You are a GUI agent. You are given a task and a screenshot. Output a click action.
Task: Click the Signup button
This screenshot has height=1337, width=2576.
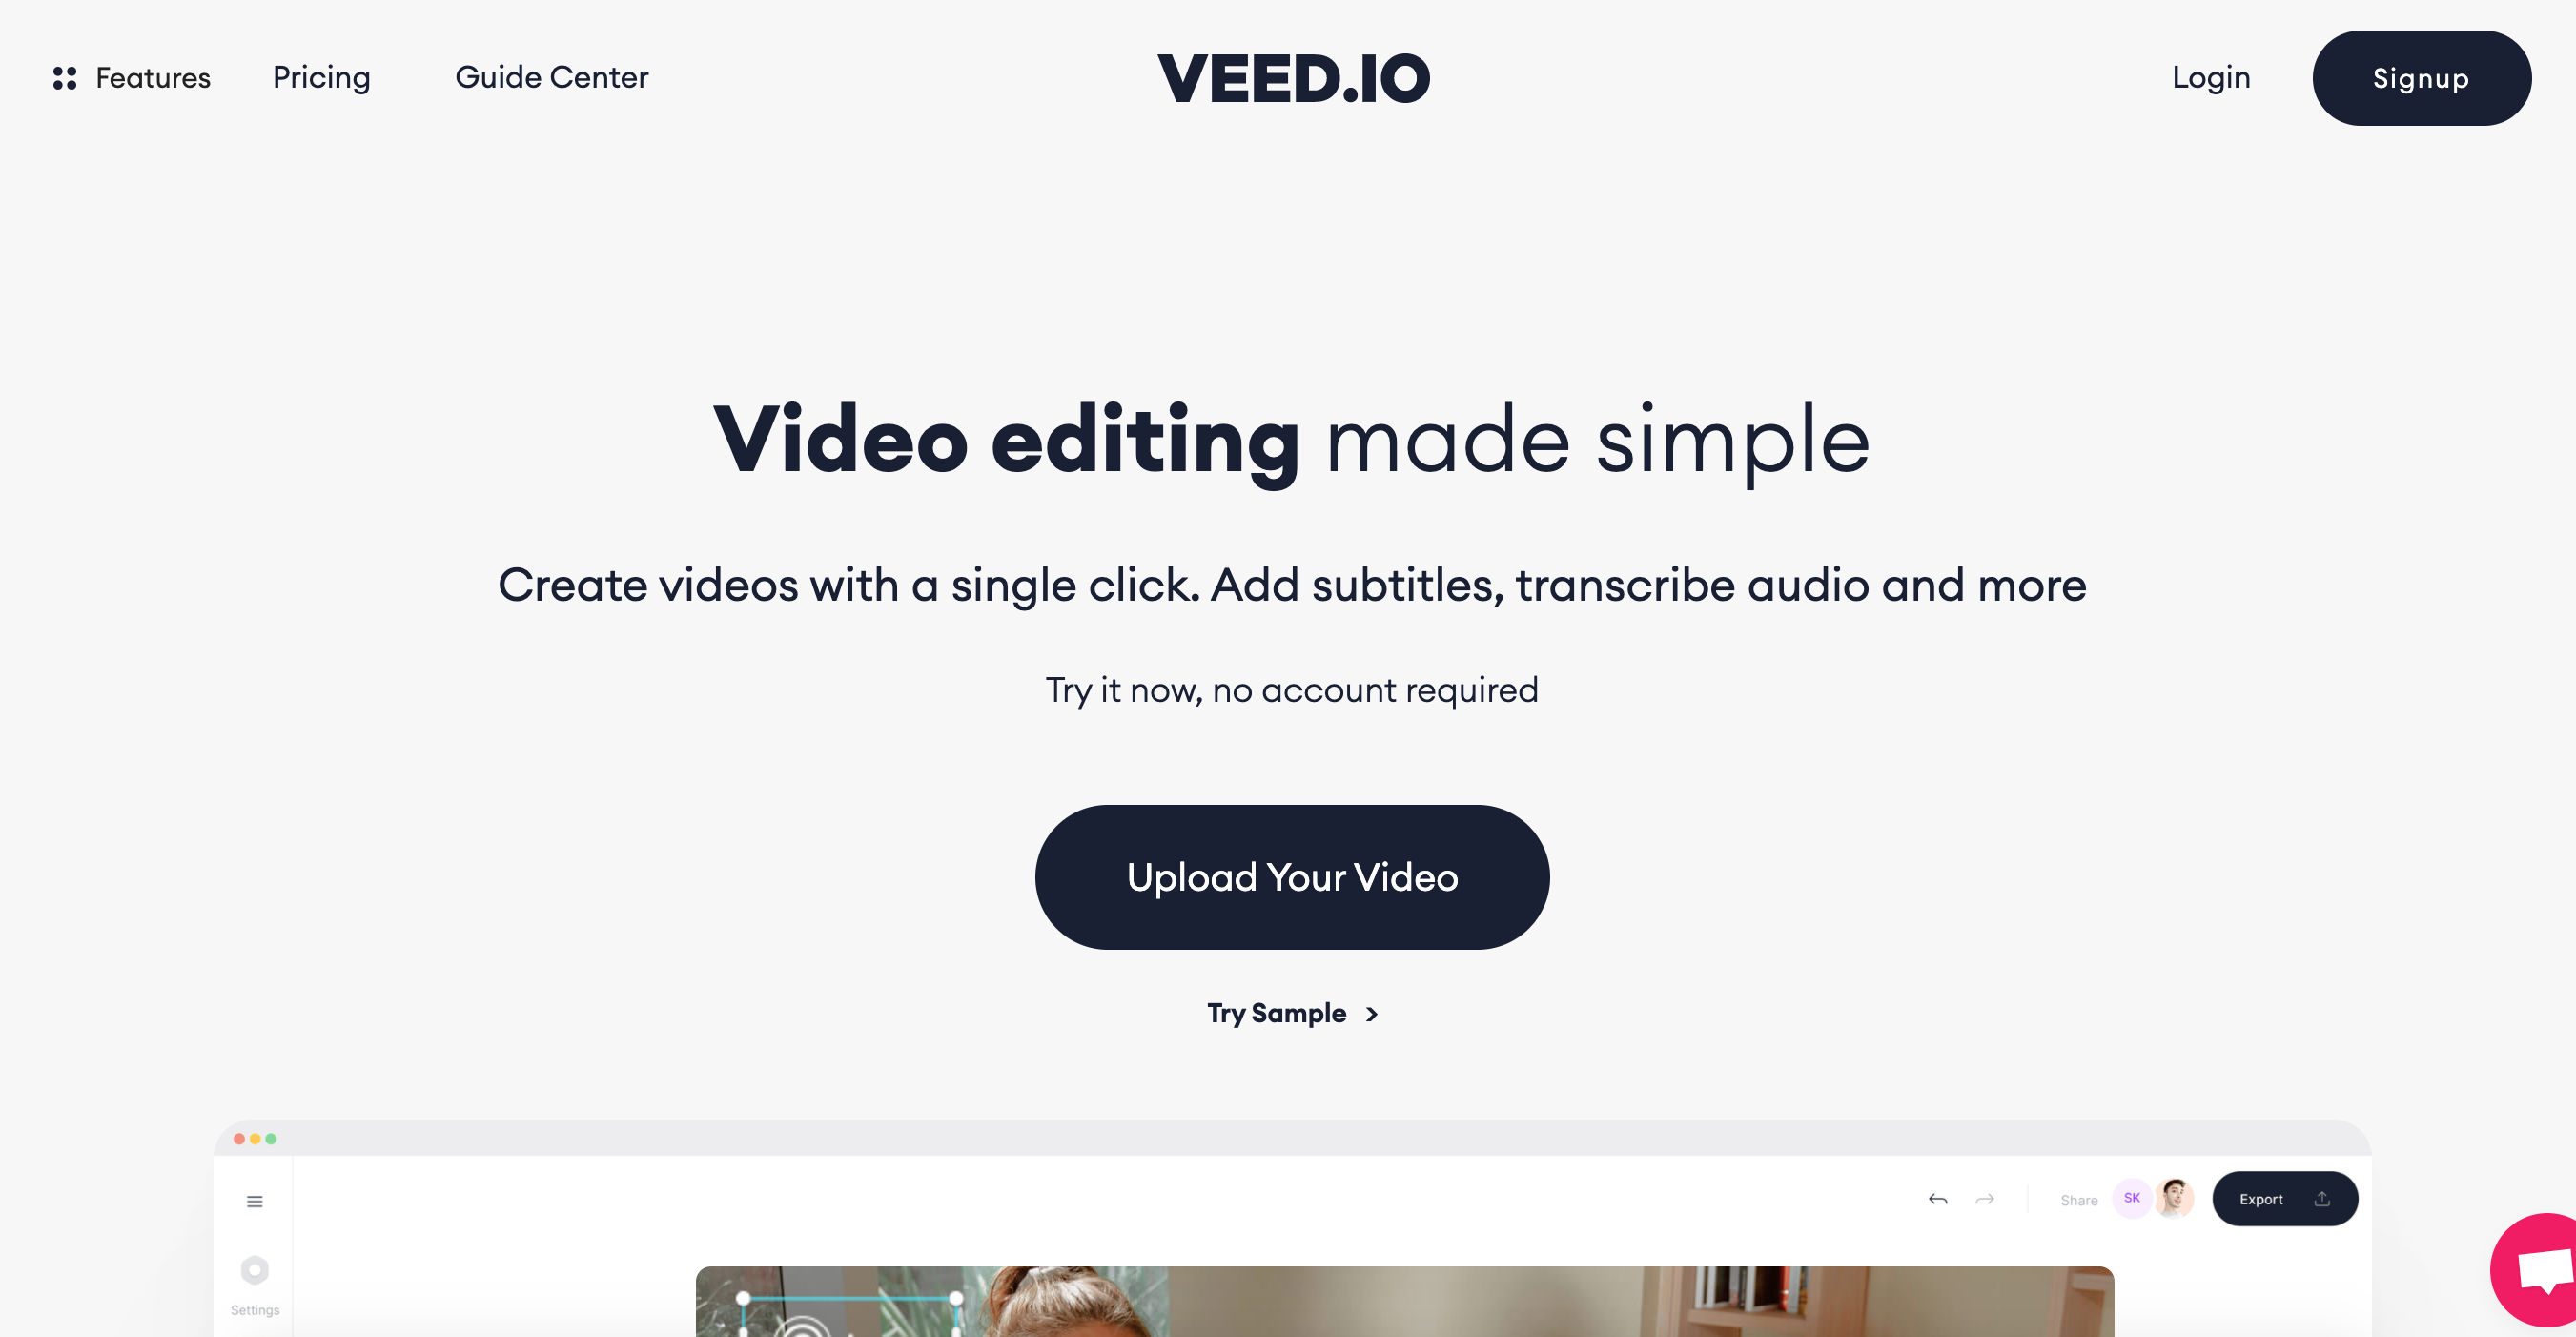pos(2420,76)
